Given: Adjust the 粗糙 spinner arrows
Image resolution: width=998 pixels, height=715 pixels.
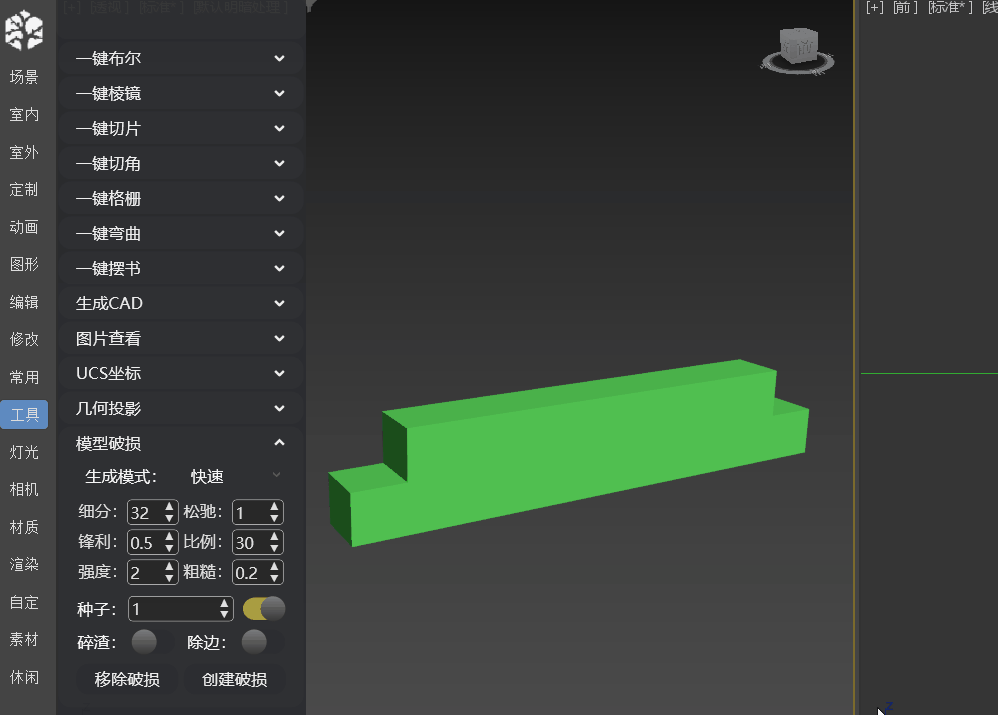Looking at the screenshot, I should click(x=274, y=572).
